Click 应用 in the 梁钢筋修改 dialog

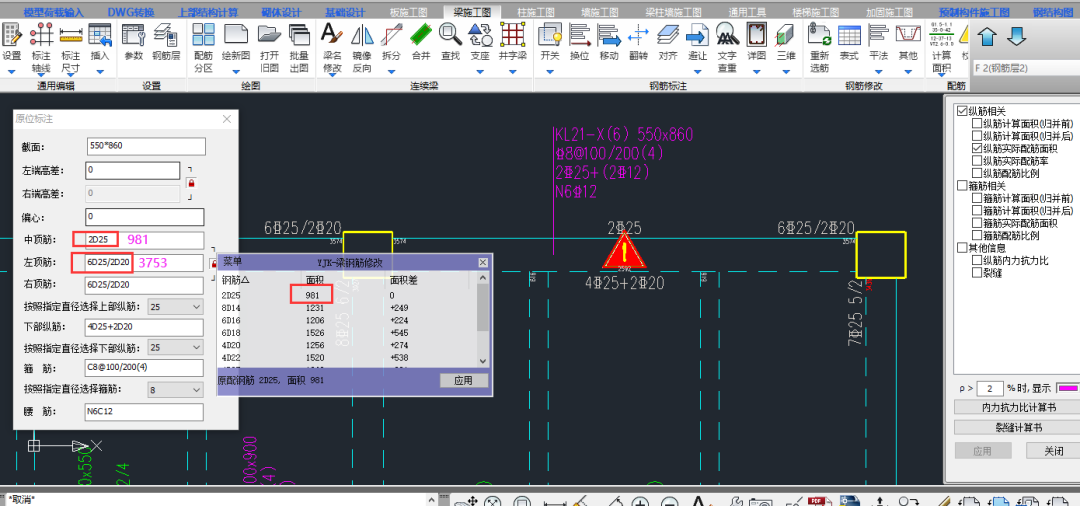464,381
